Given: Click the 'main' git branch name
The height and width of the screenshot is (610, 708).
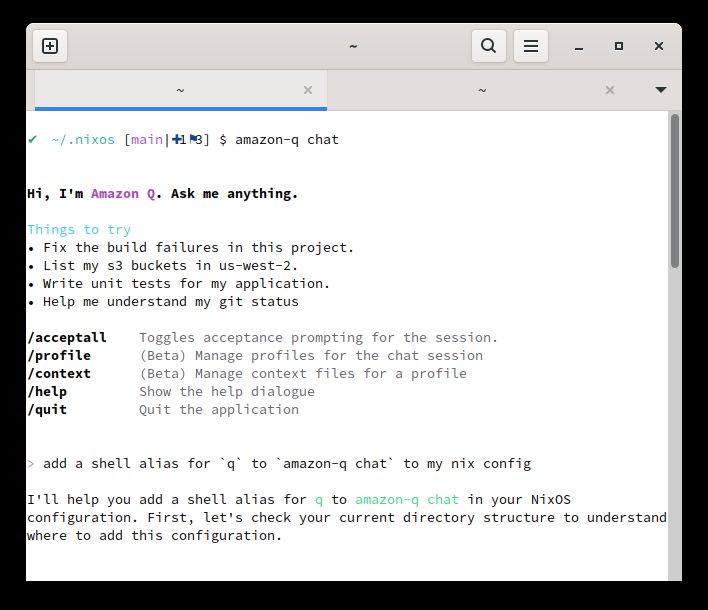Looking at the screenshot, I should [147, 140].
